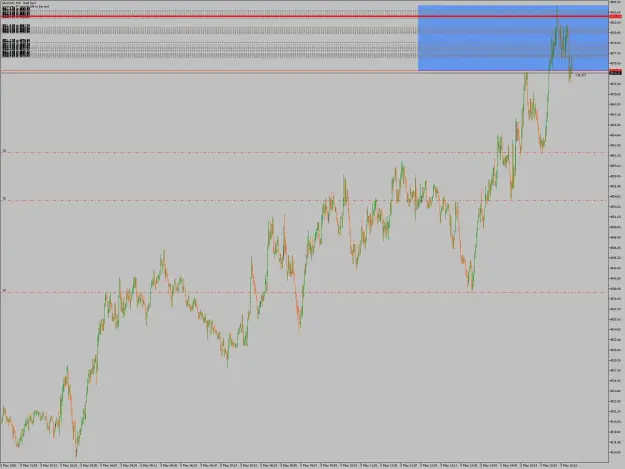Select the uppermost dashed pink level line
Viewport: 625px width, 469px height.
tap(305, 153)
